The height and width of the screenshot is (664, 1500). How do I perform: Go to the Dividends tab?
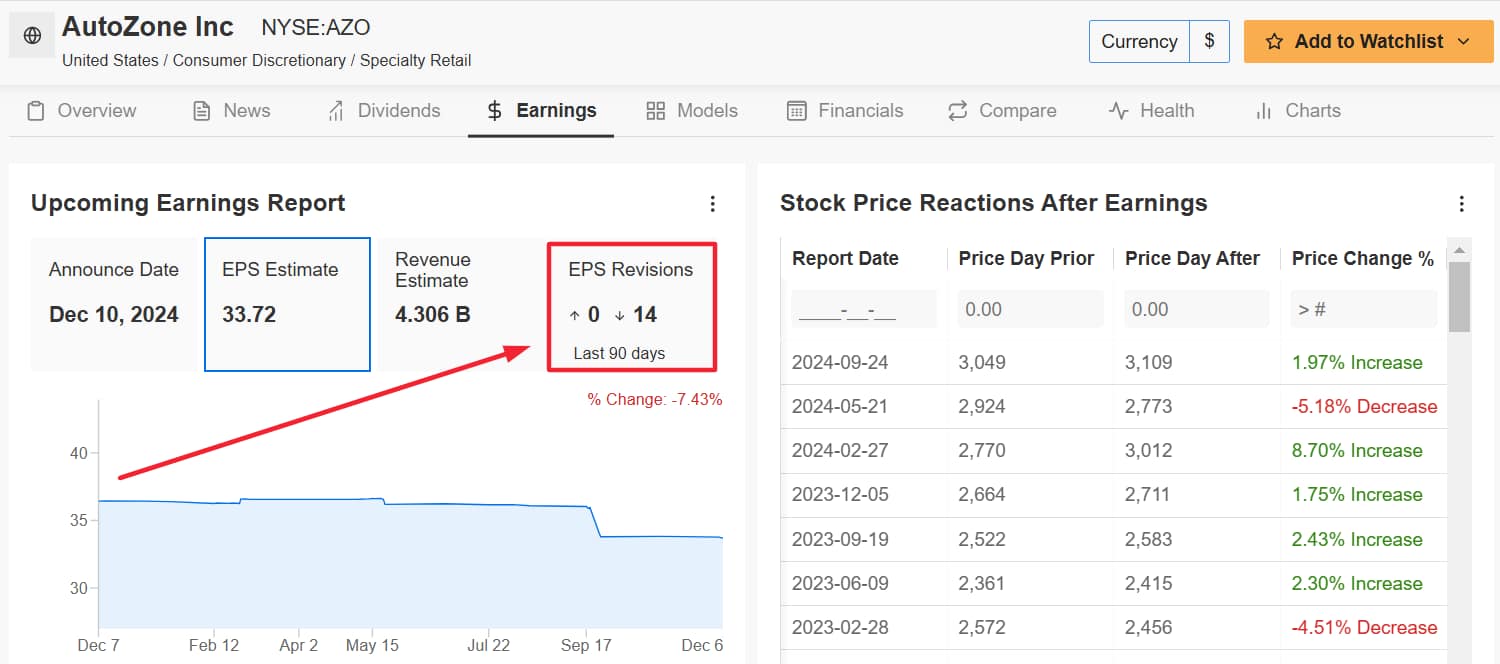click(x=383, y=111)
